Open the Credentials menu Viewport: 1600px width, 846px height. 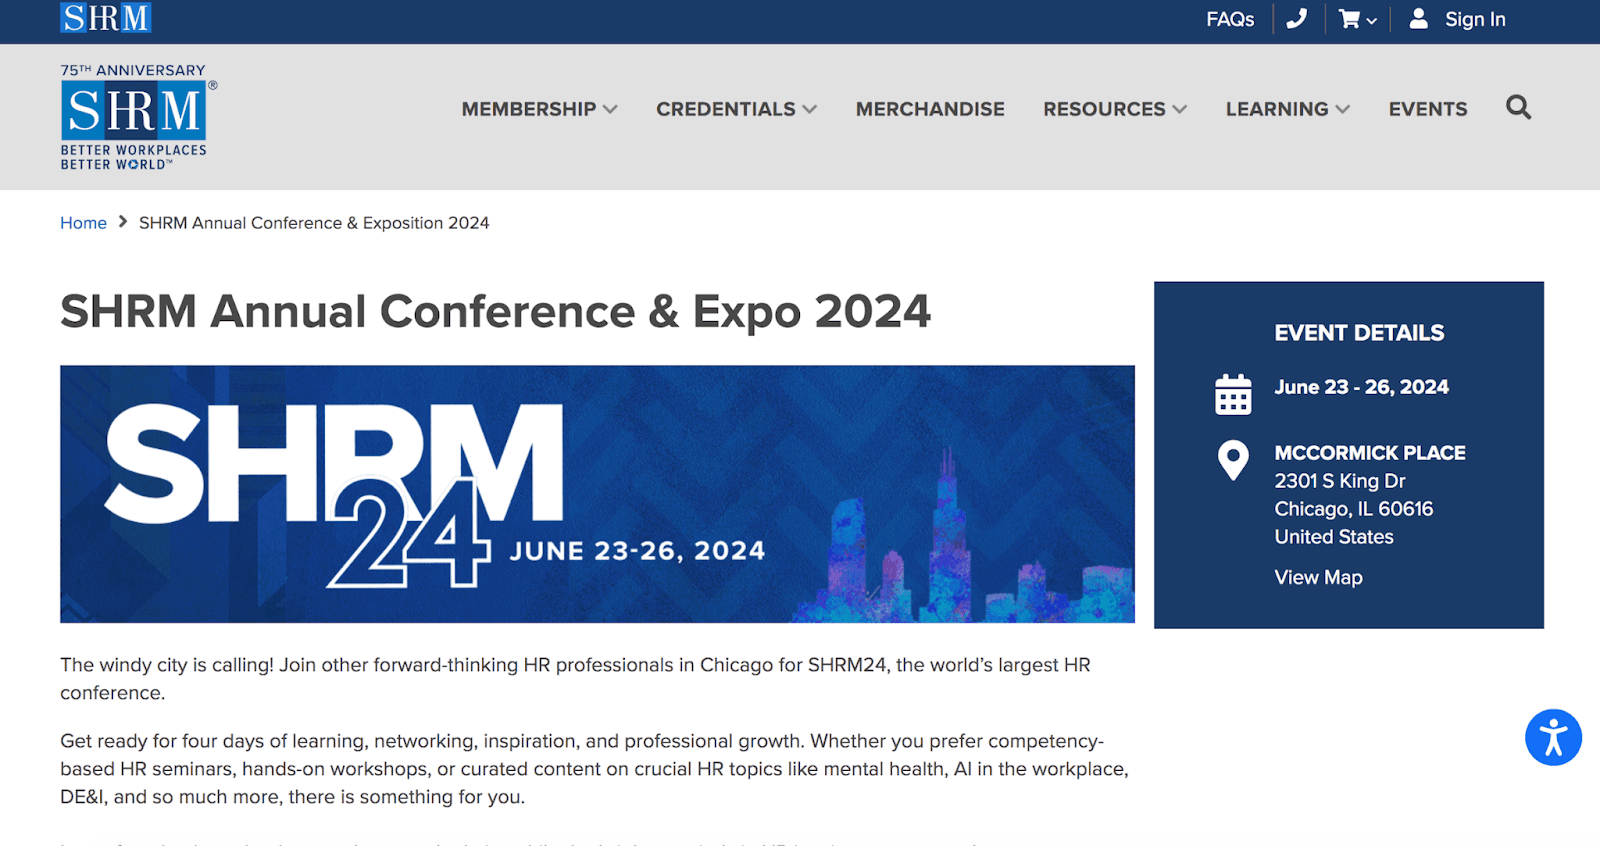point(726,109)
